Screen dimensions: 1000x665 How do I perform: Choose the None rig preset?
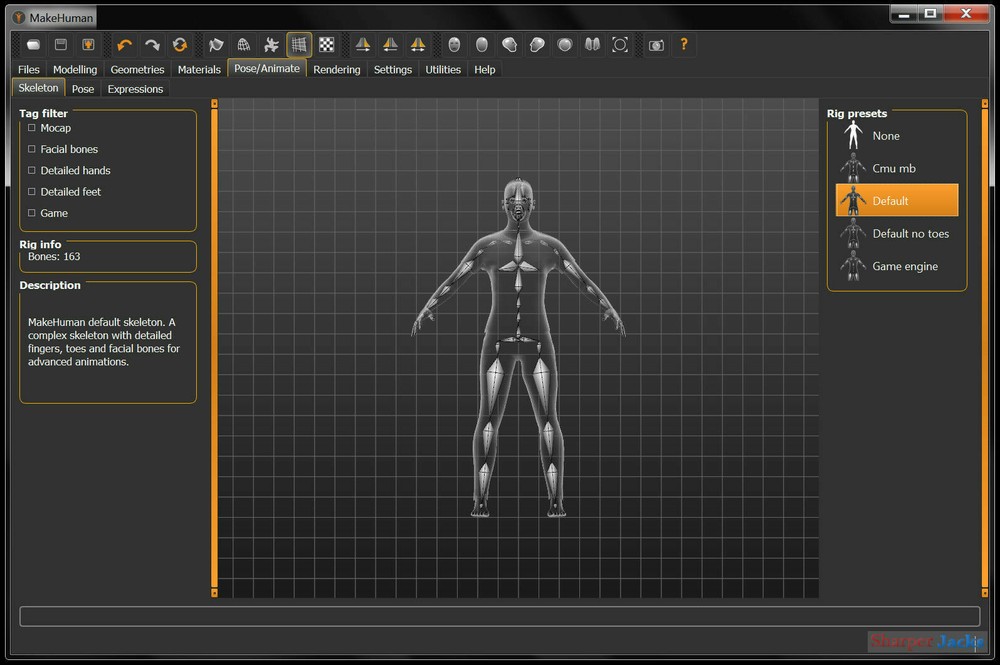point(897,136)
